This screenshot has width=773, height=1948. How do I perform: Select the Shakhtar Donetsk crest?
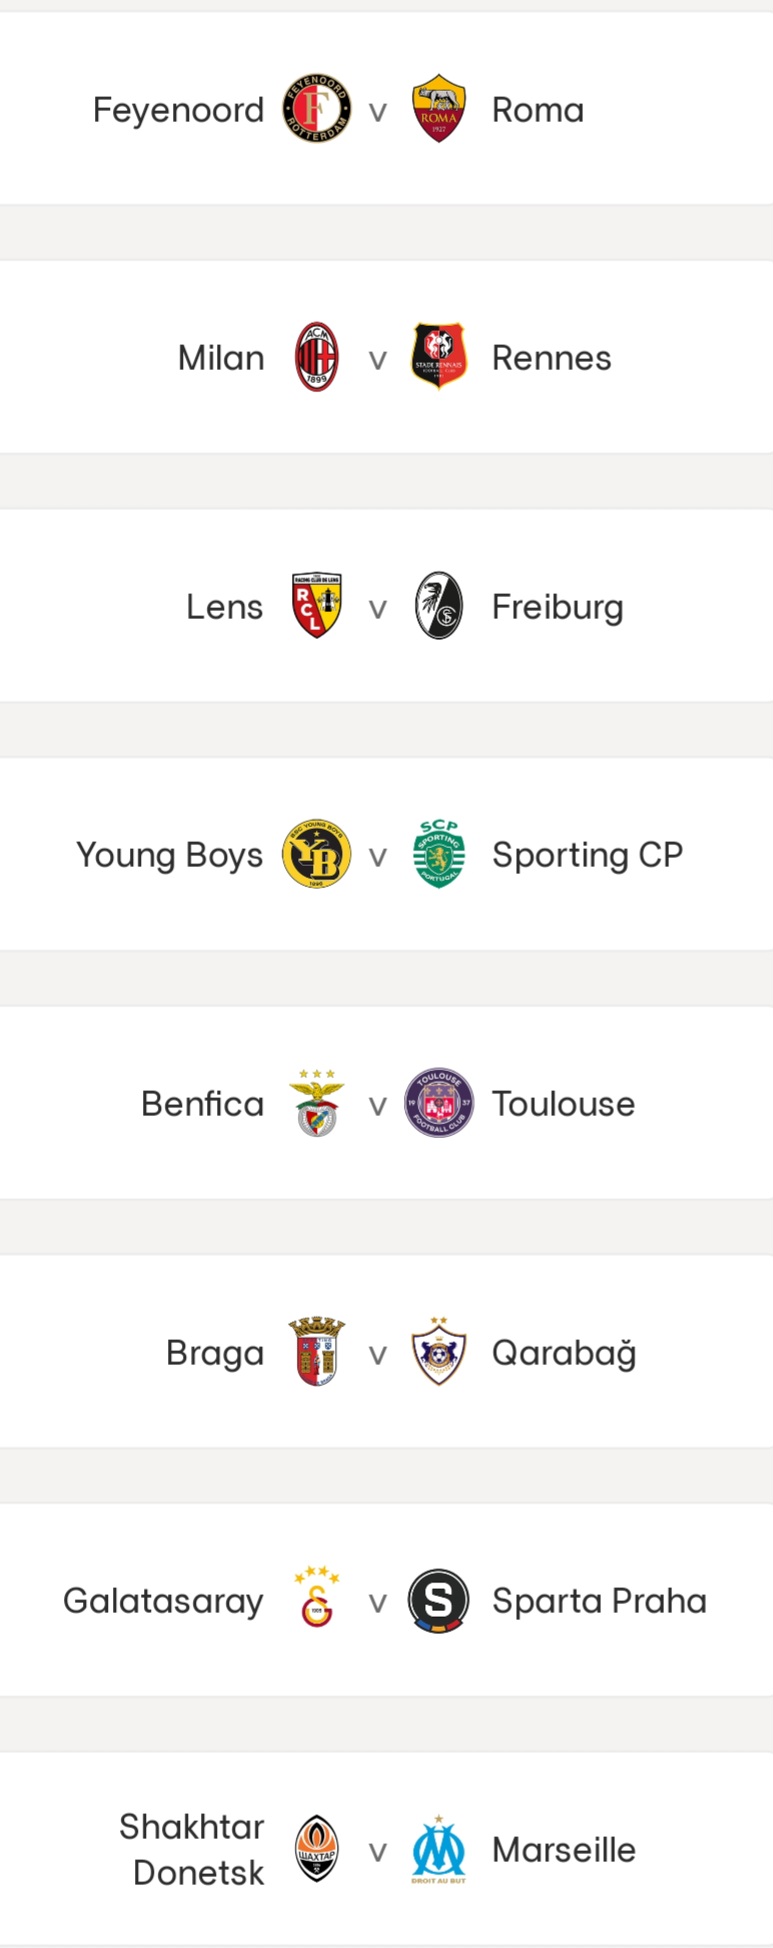pyautogui.click(x=316, y=1848)
